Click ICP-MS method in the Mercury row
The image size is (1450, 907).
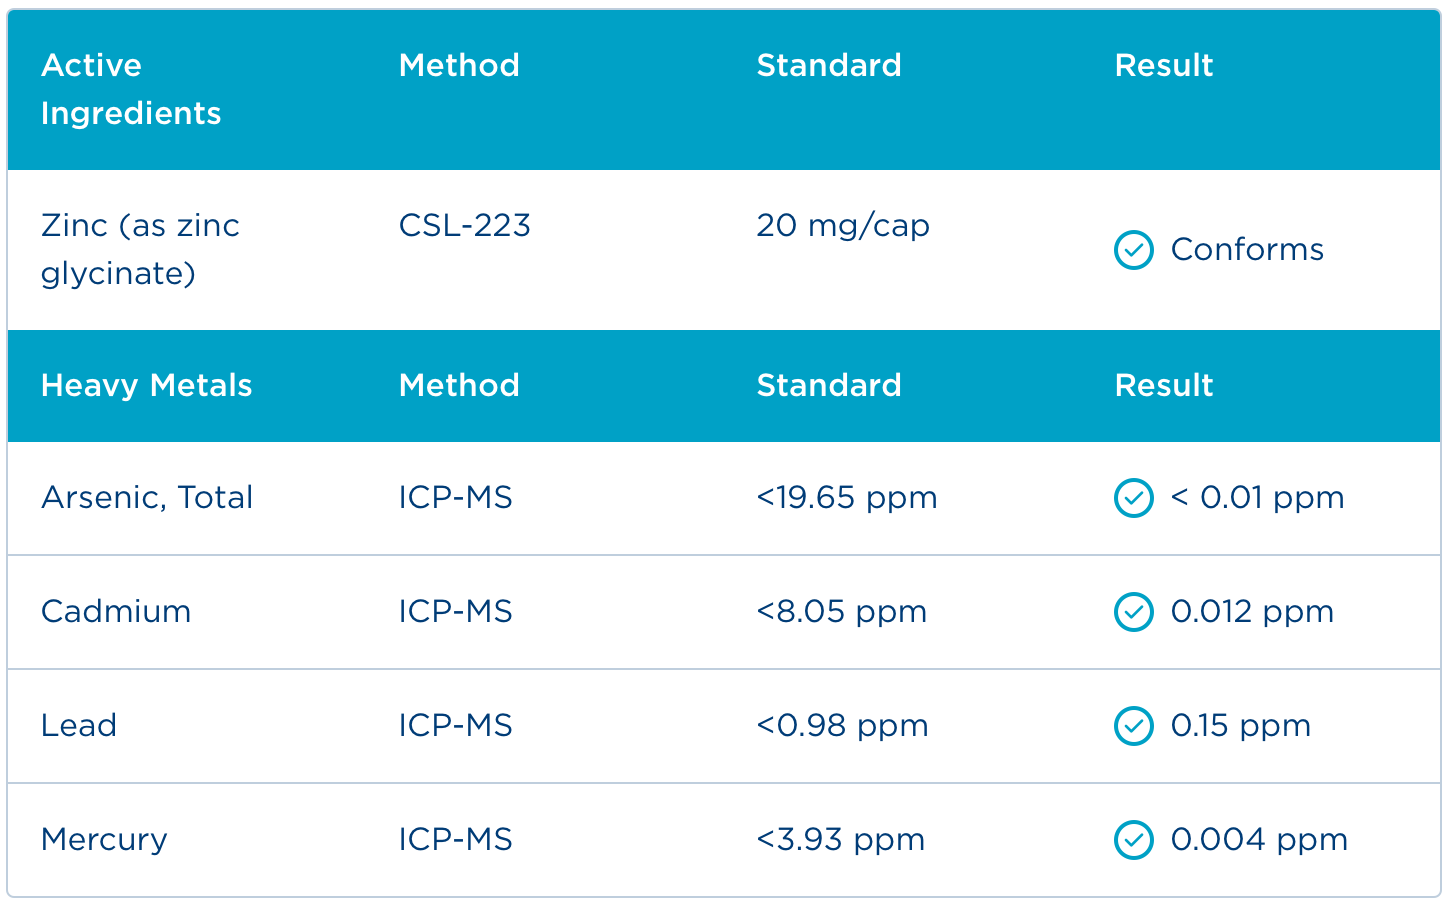pyautogui.click(x=455, y=840)
